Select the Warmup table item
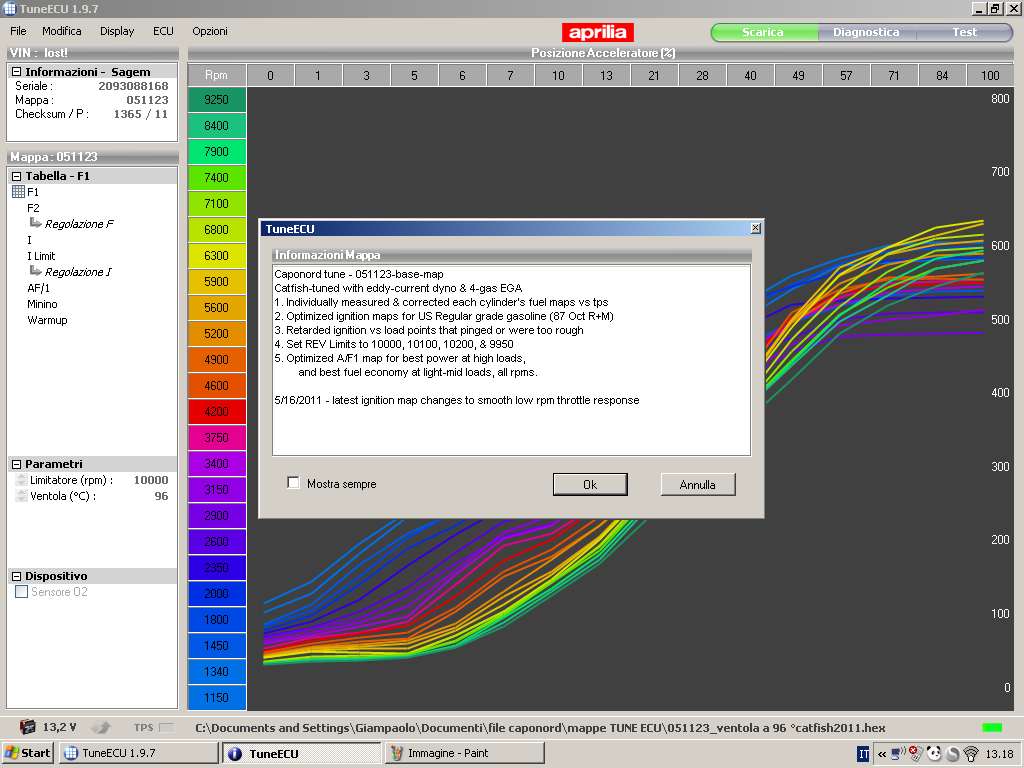 [x=47, y=320]
